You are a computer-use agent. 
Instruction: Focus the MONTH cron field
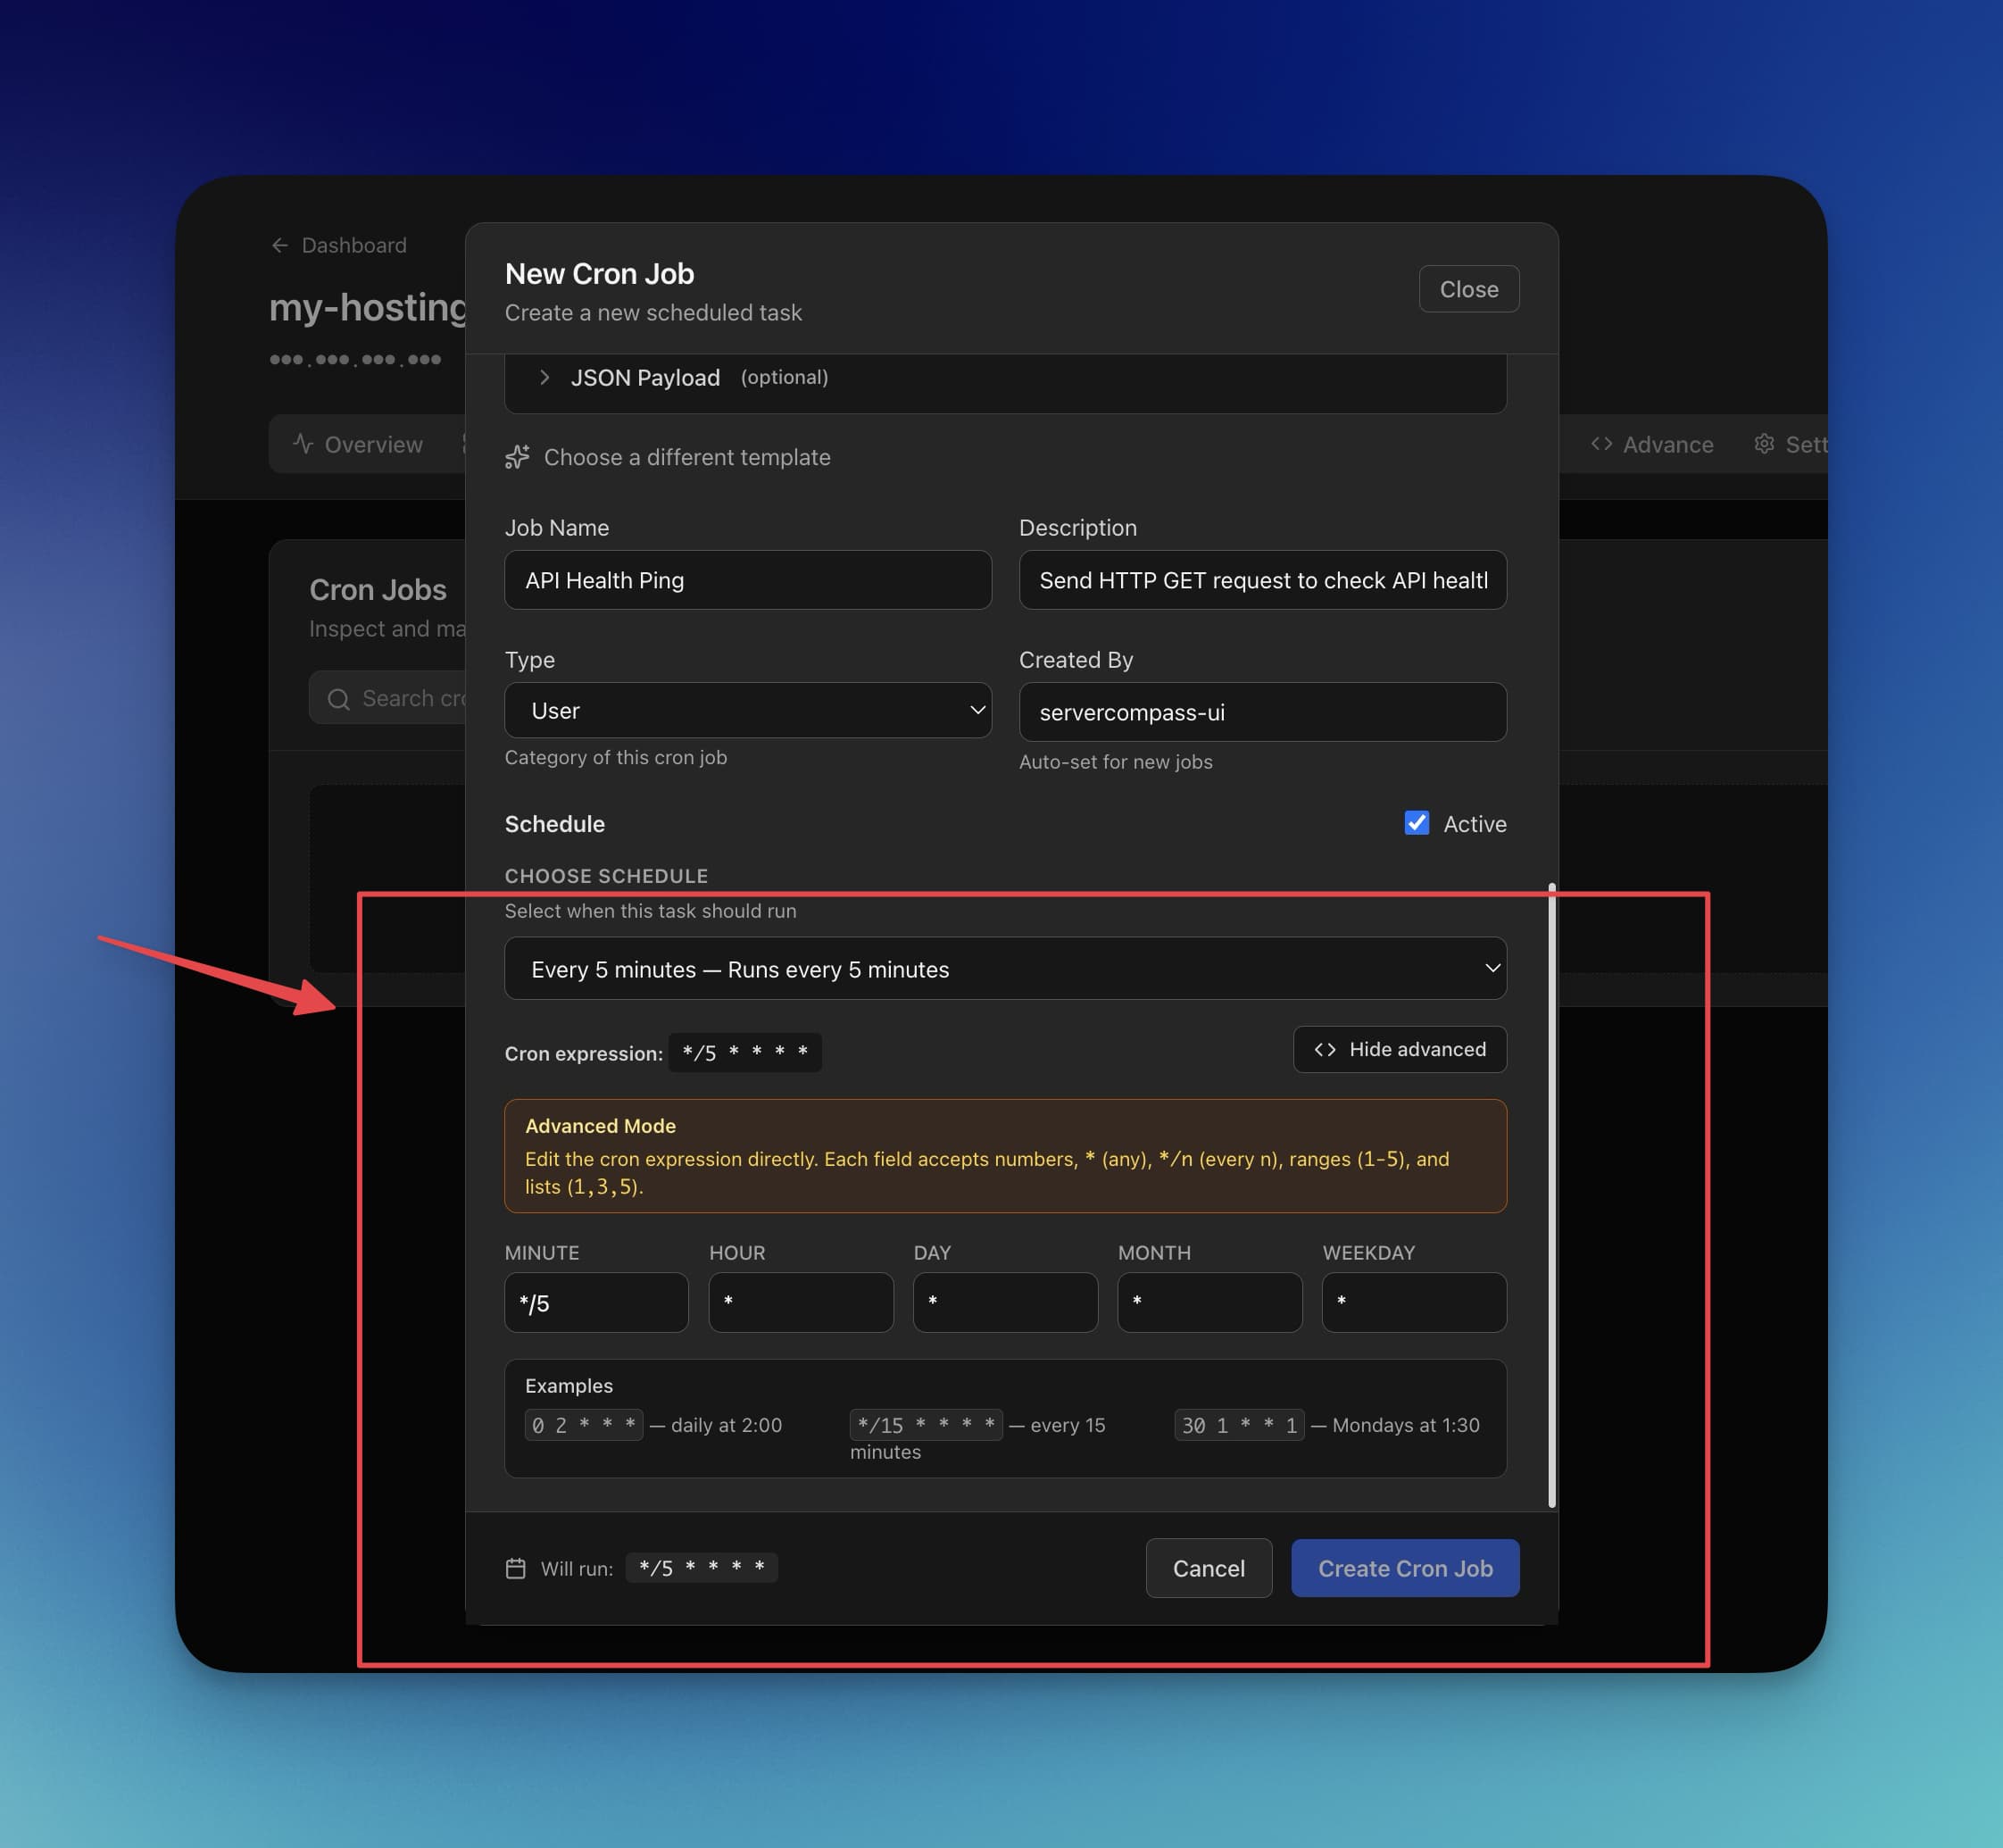(1210, 1302)
